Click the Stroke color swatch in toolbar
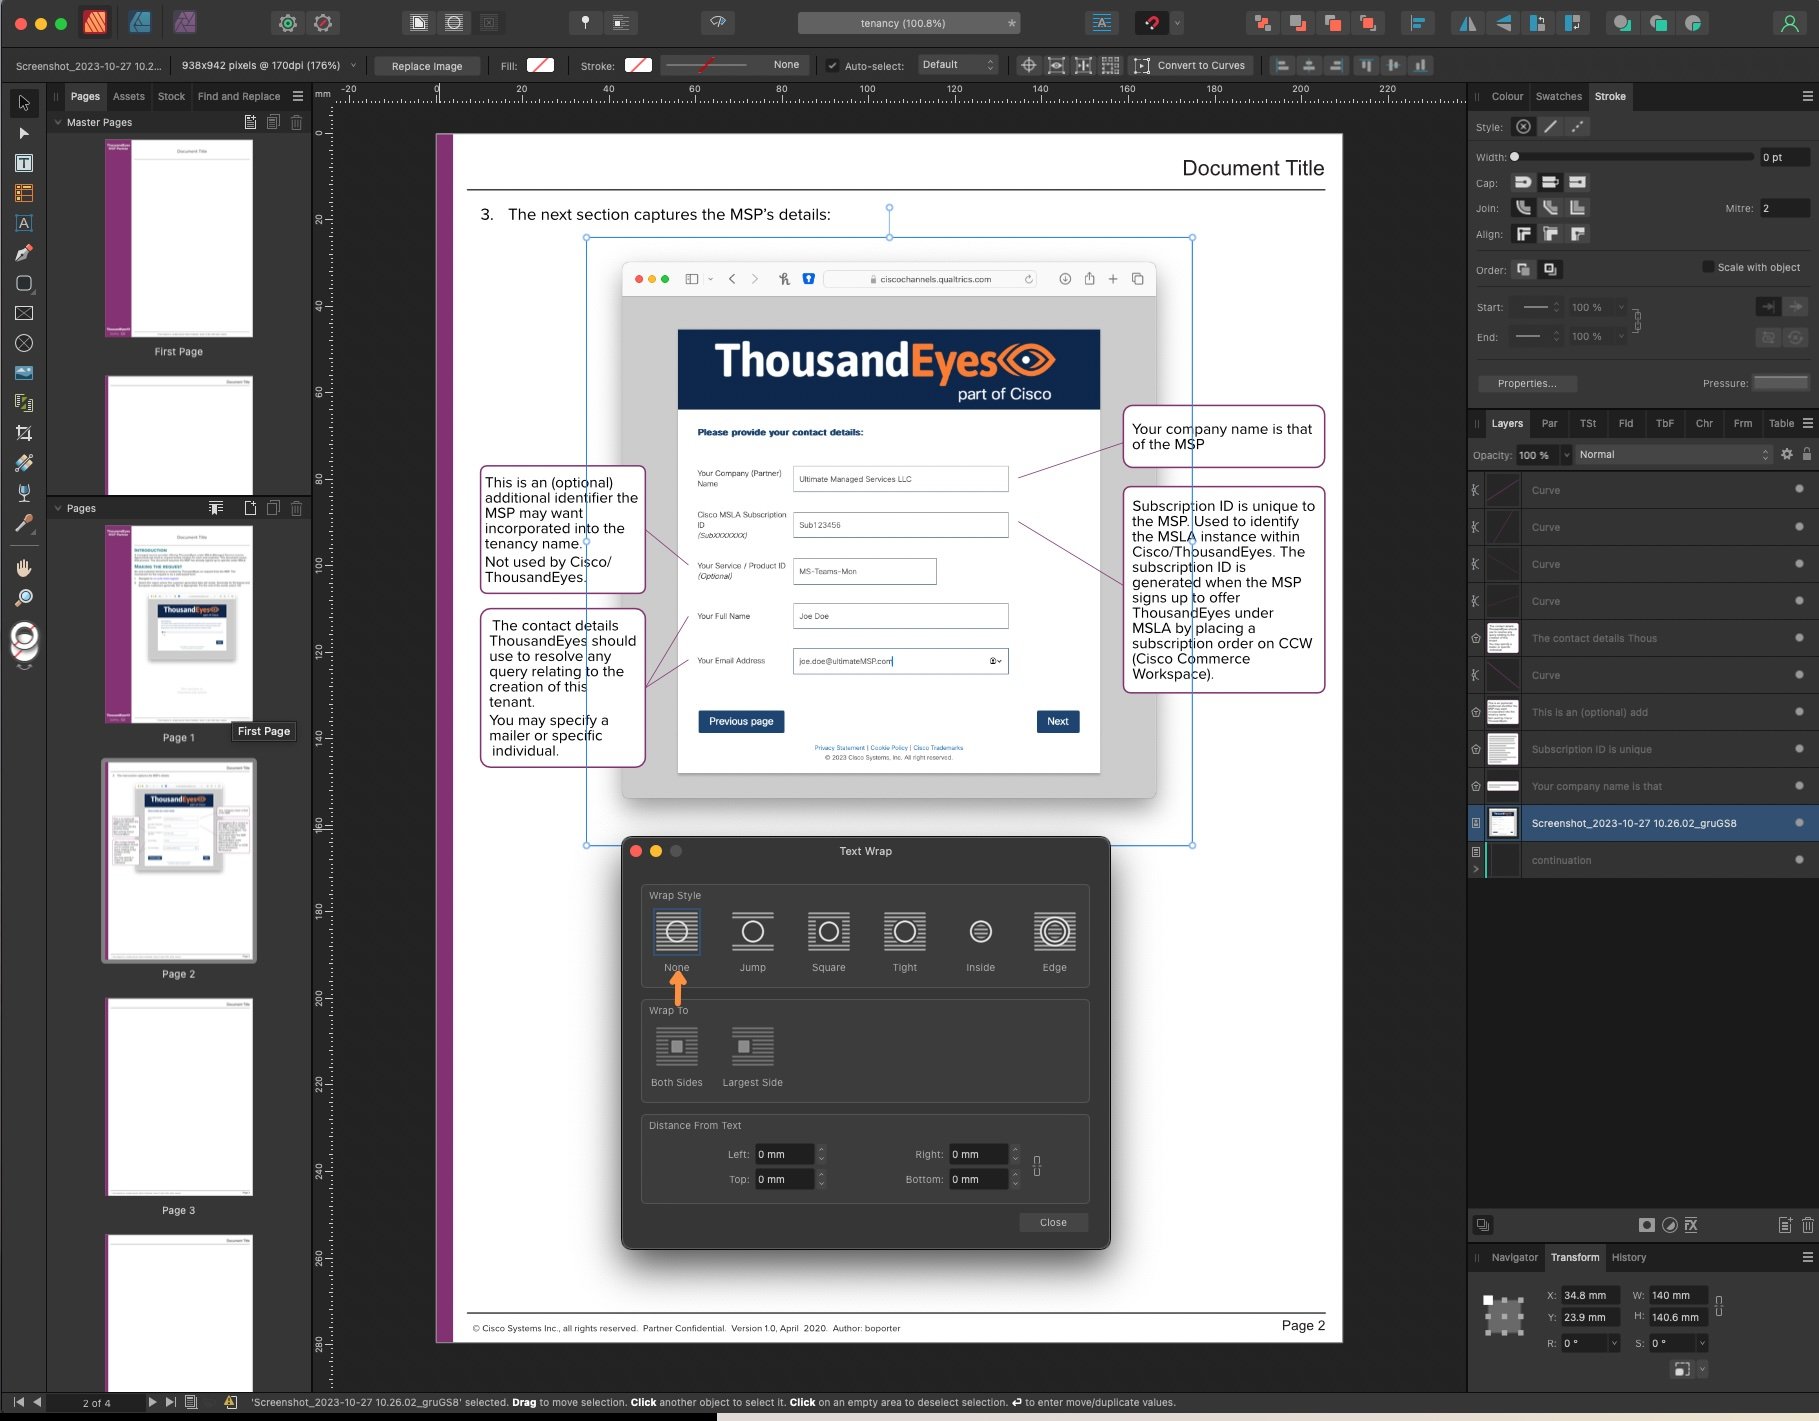Image resolution: width=1819 pixels, height=1421 pixels. tap(638, 65)
